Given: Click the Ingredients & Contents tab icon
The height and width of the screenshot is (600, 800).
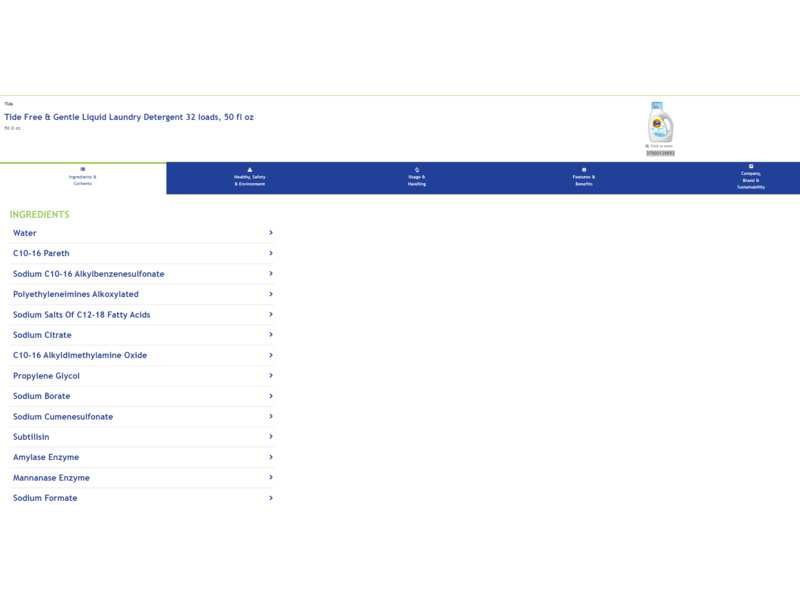Looking at the screenshot, I should pyautogui.click(x=83, y=169).
